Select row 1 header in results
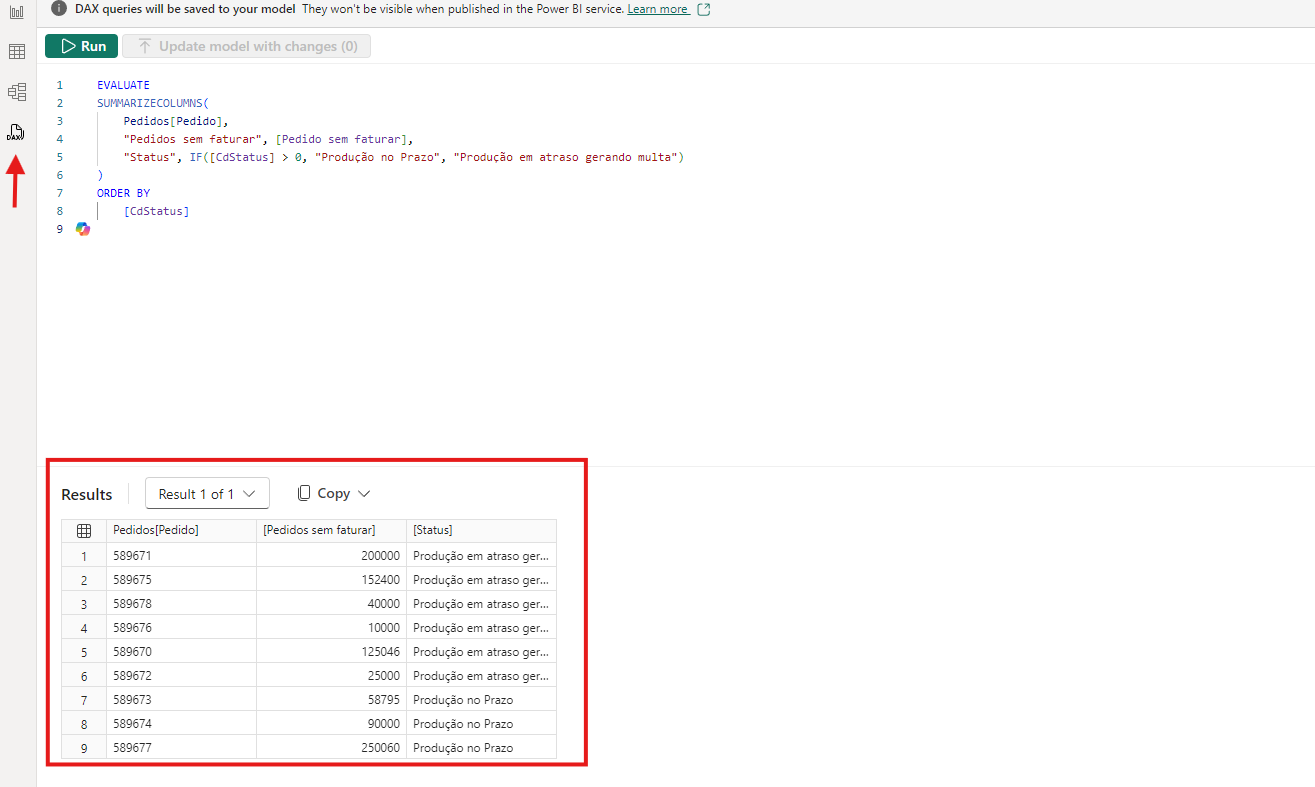Viewport: 1315px width, 787px height. tap(84, 556)
